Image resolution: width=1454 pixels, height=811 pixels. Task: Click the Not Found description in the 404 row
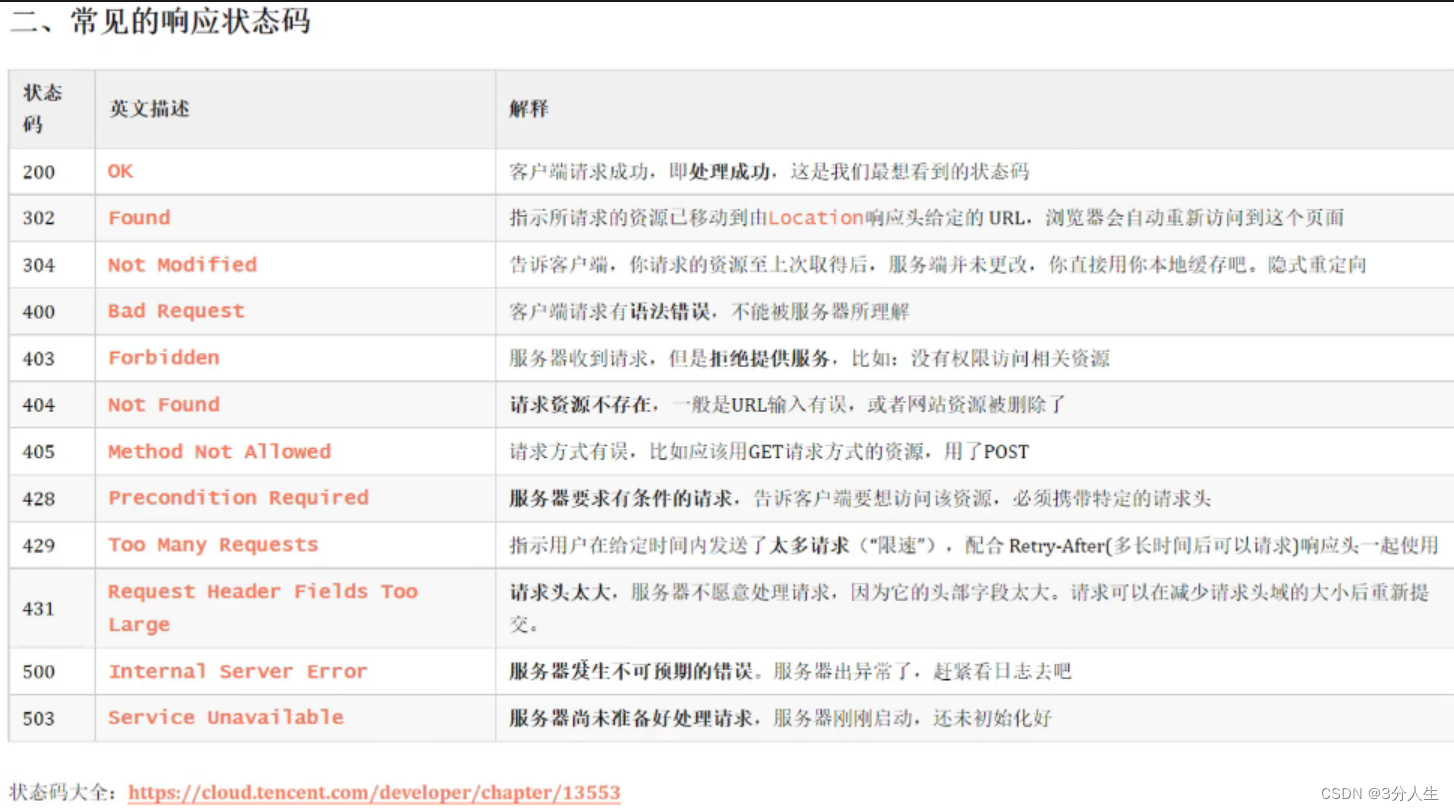164,405
